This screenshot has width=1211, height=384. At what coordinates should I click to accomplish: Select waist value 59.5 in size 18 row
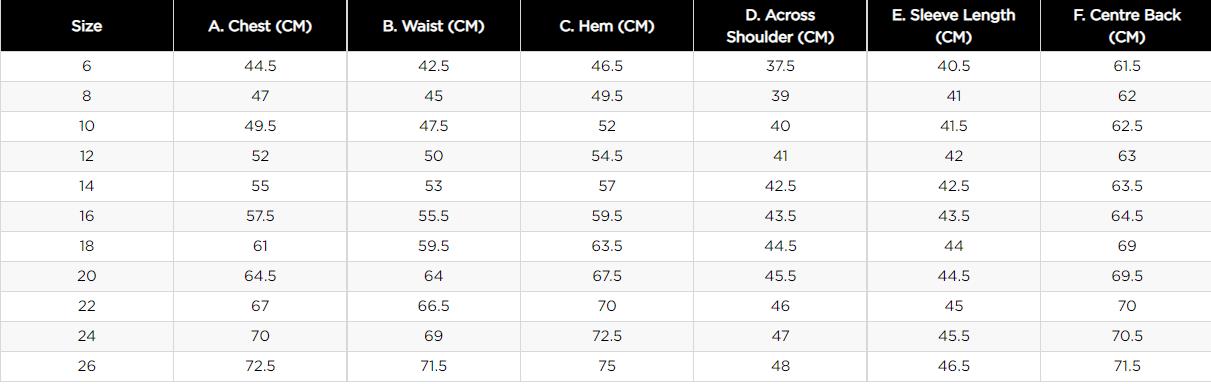pyautogui.click(x=433, y=246)
